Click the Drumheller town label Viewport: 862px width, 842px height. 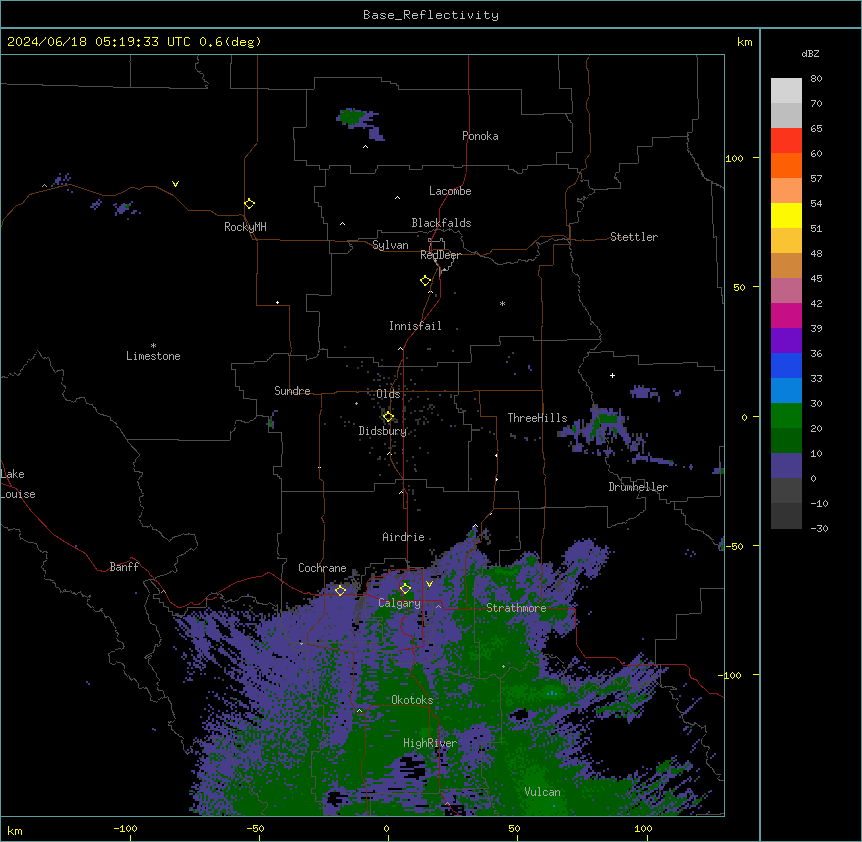point(638,487)
